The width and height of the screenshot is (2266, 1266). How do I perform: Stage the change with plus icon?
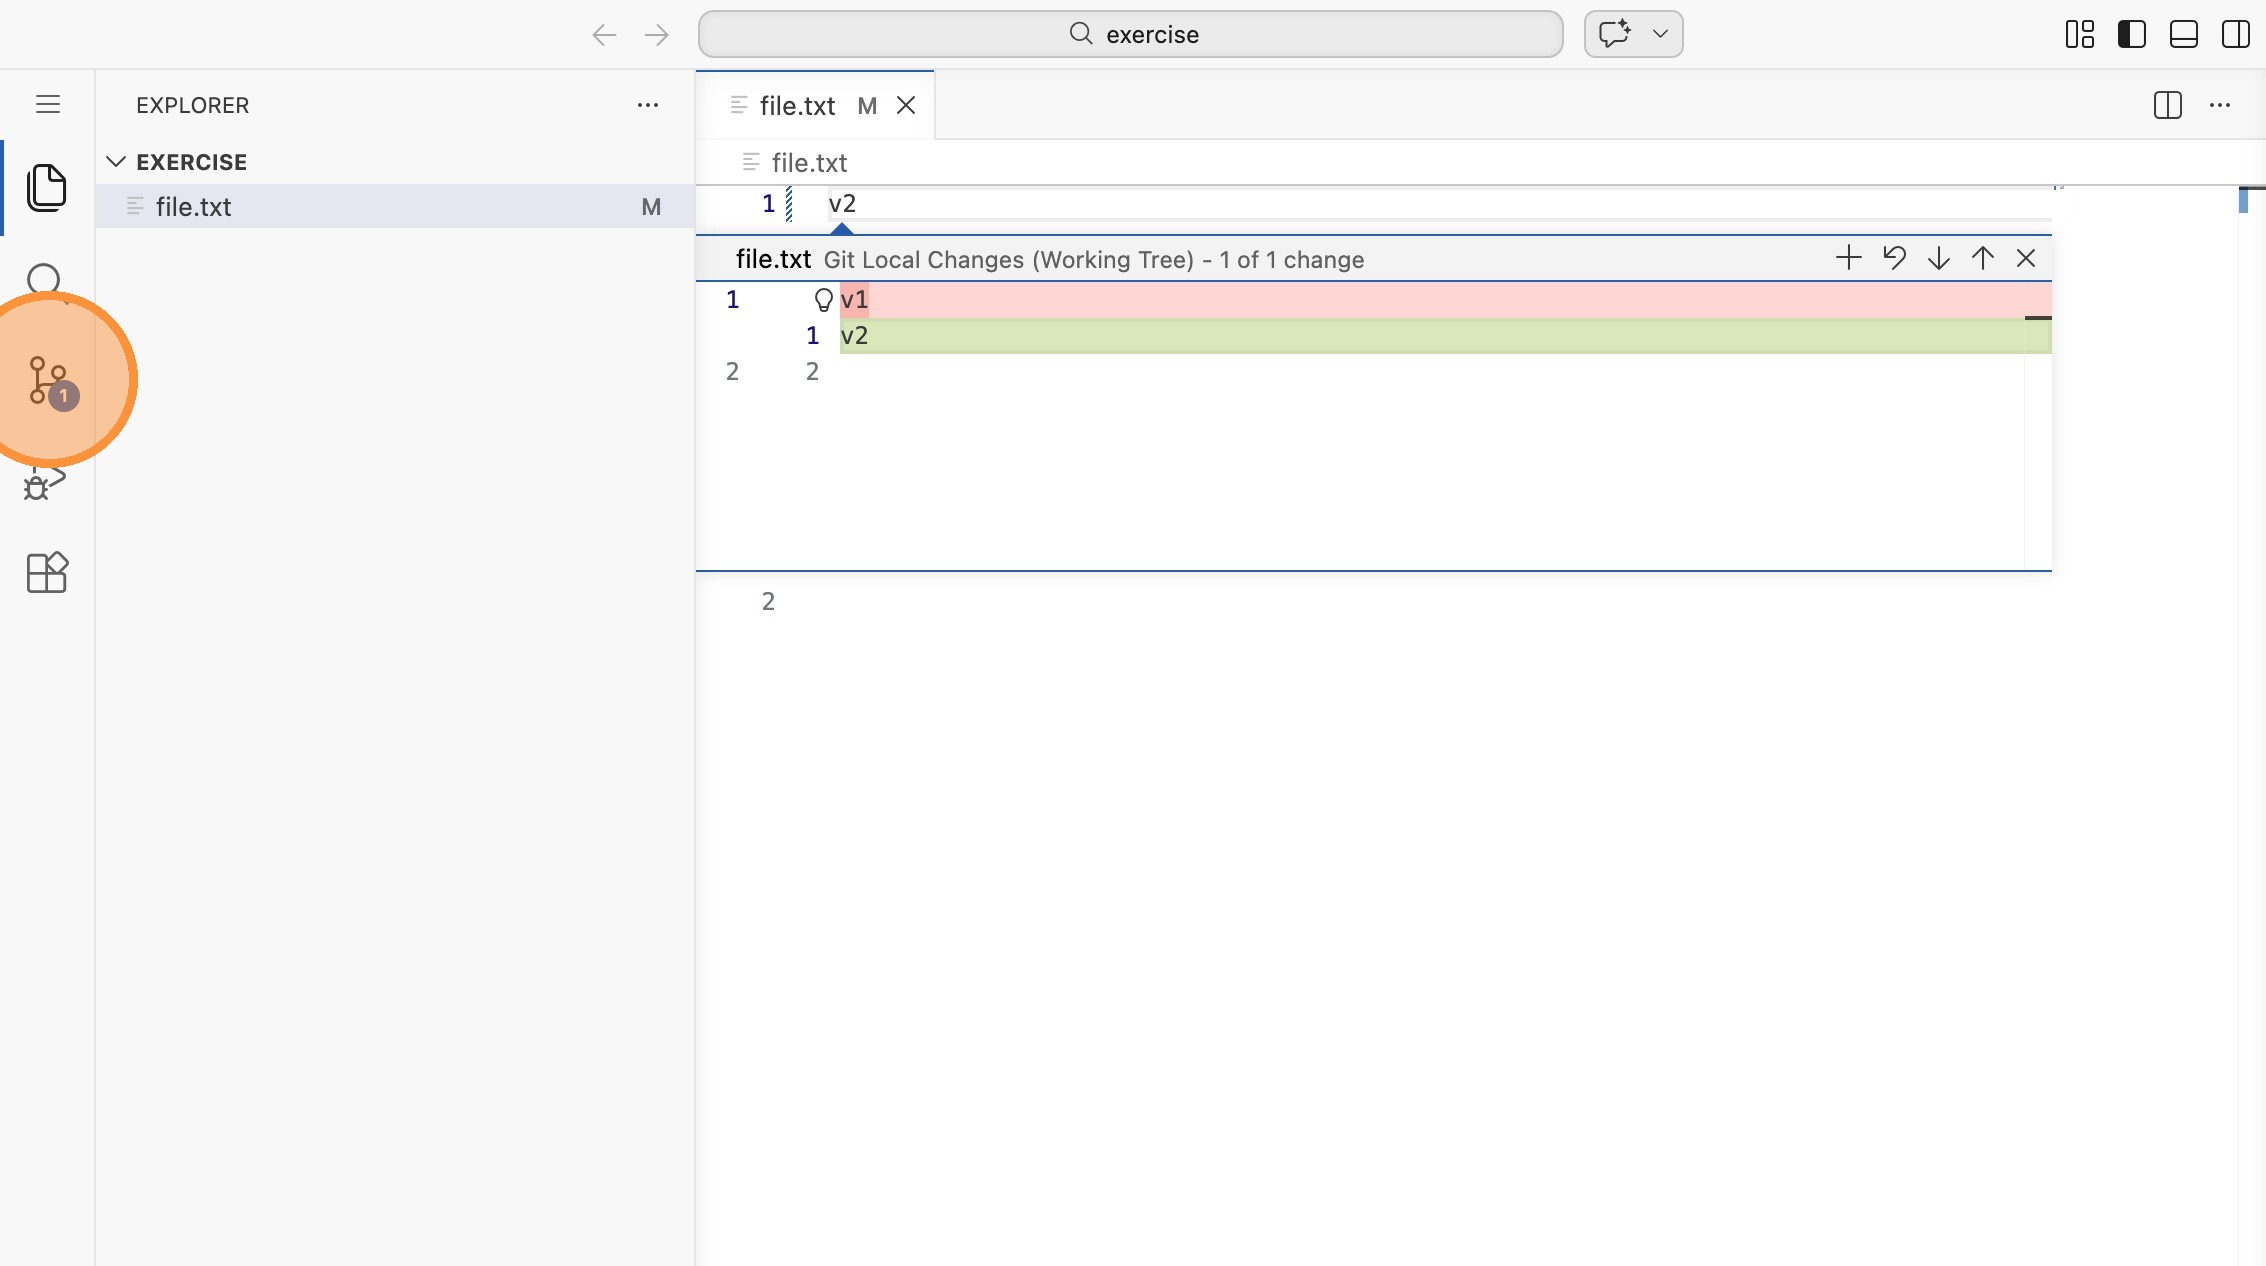coord(1848,258)
